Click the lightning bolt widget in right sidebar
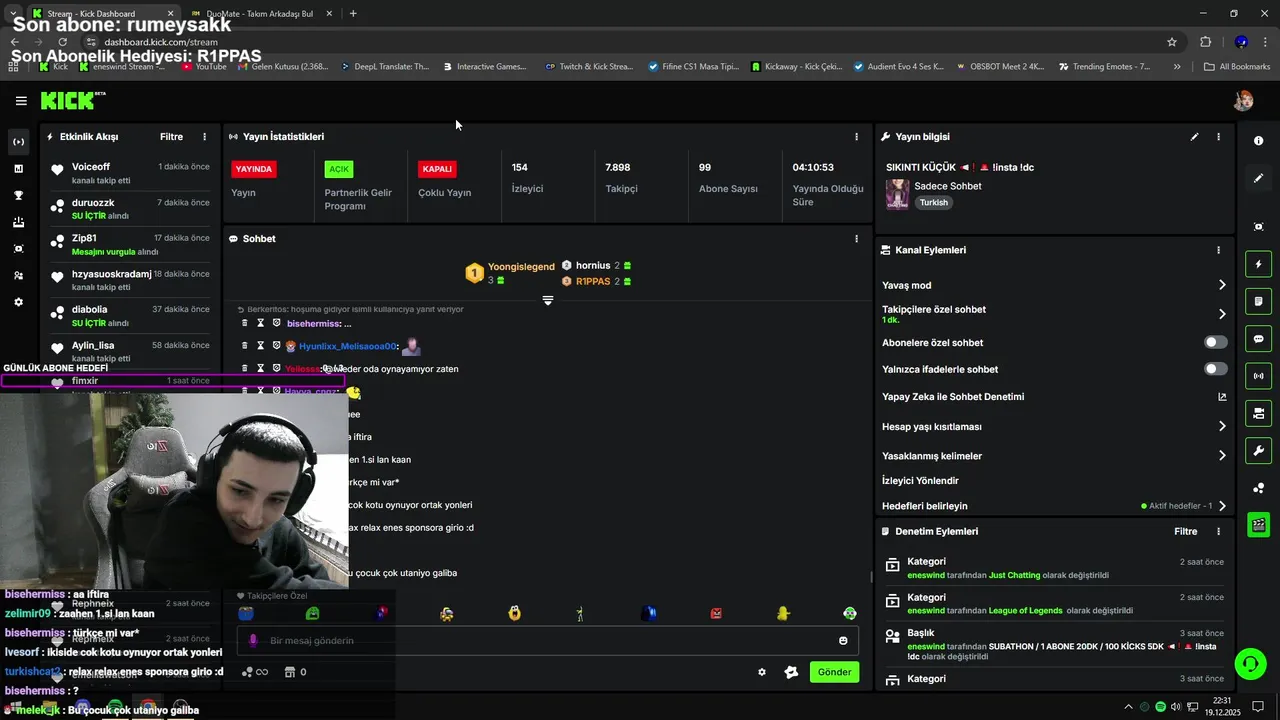This screenshot has height=720, width=1280. point(1259,264)
